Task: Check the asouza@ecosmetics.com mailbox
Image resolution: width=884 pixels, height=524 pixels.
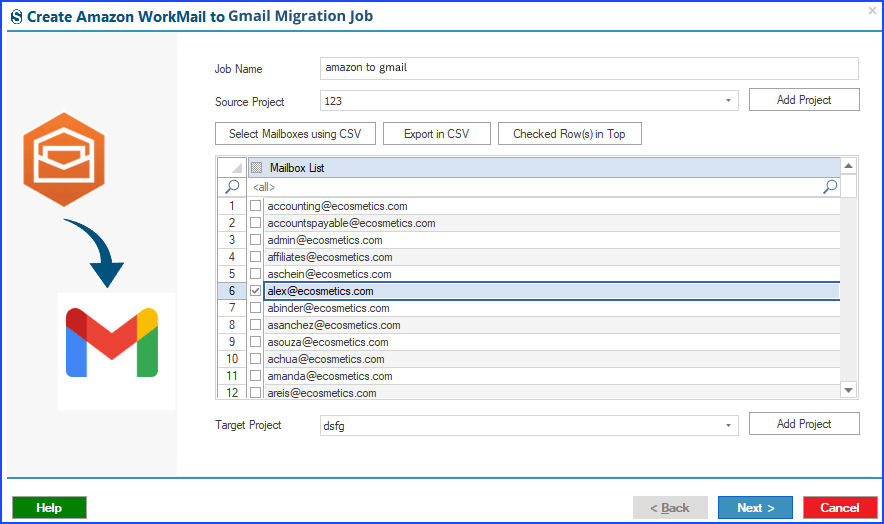Action: 255,342
